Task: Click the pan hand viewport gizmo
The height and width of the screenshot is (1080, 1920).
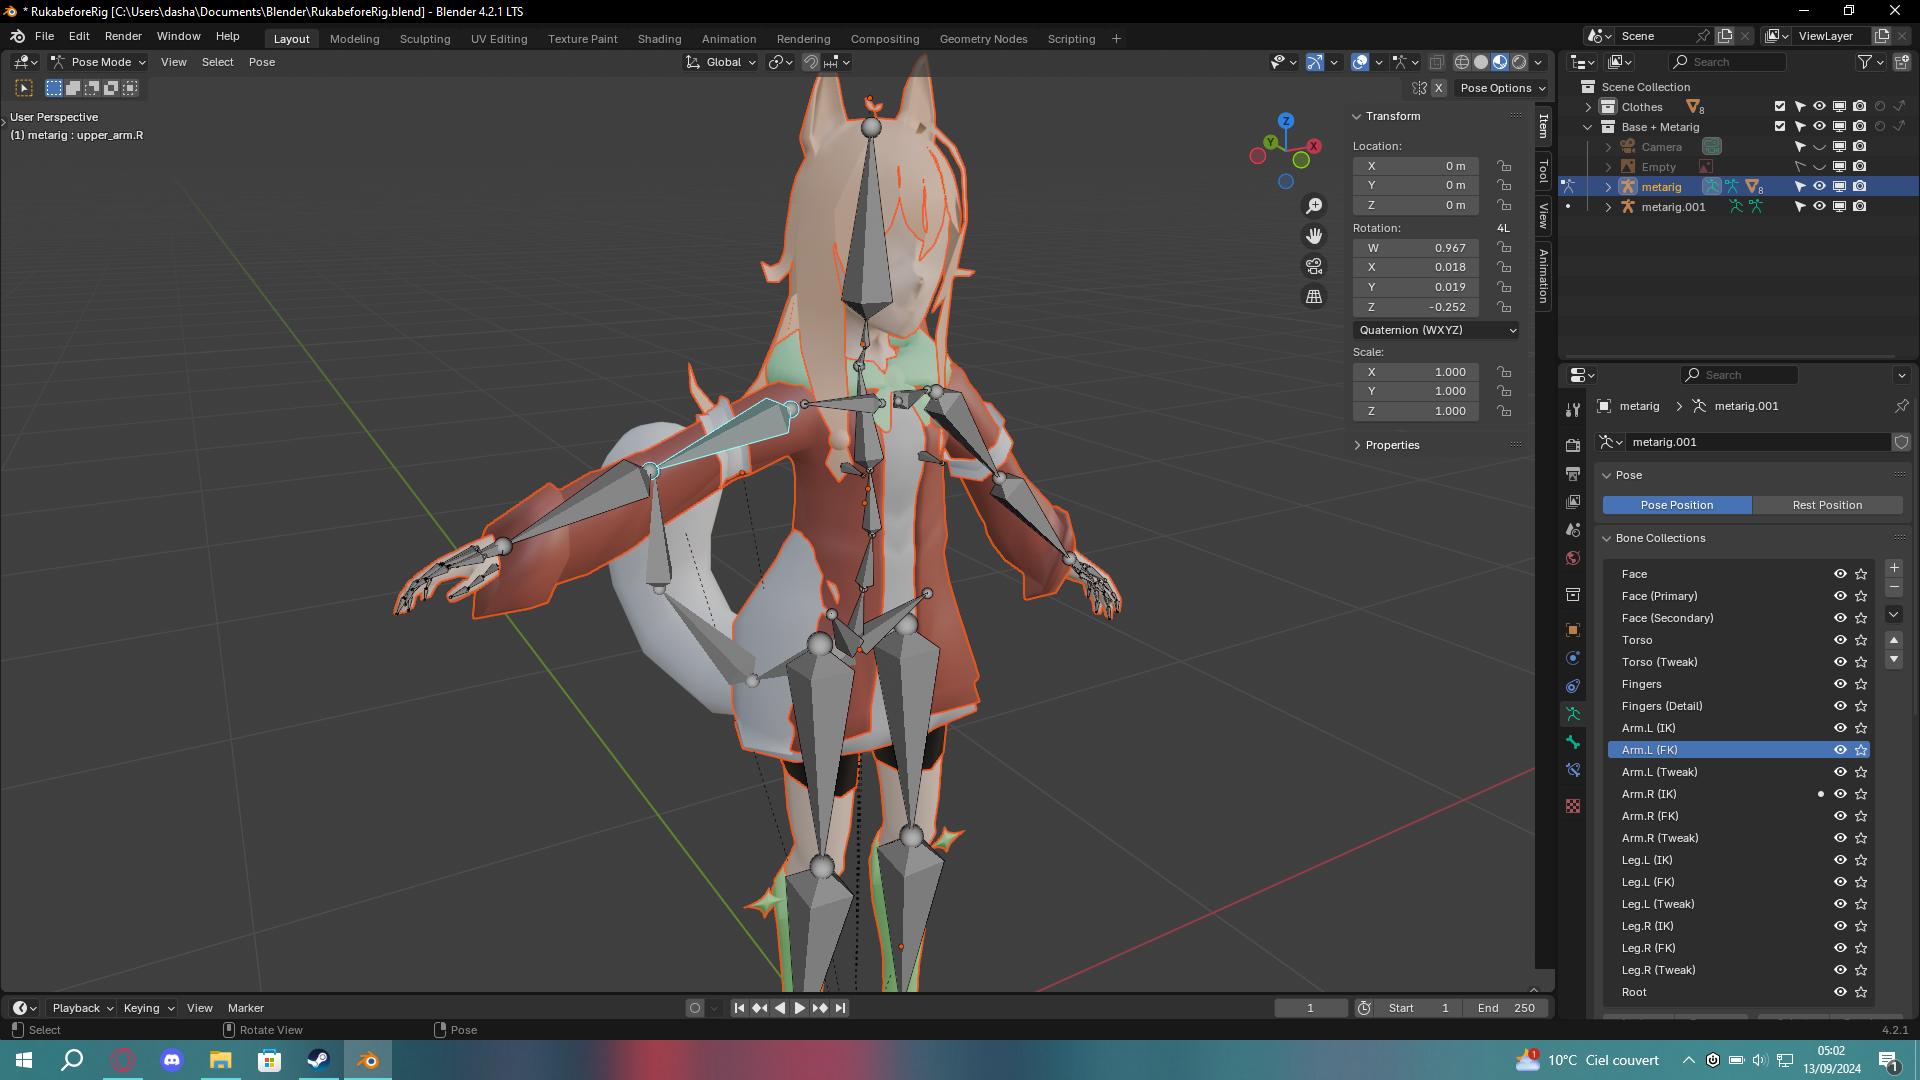Action: coord(1314,236)
